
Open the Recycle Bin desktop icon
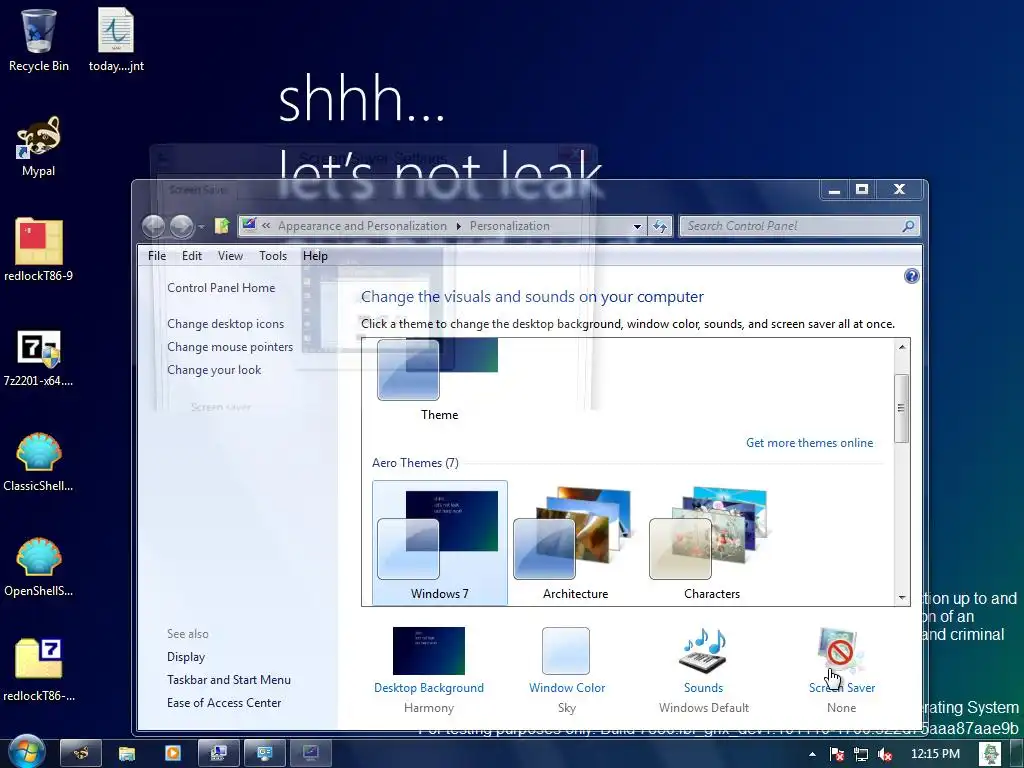39,39
